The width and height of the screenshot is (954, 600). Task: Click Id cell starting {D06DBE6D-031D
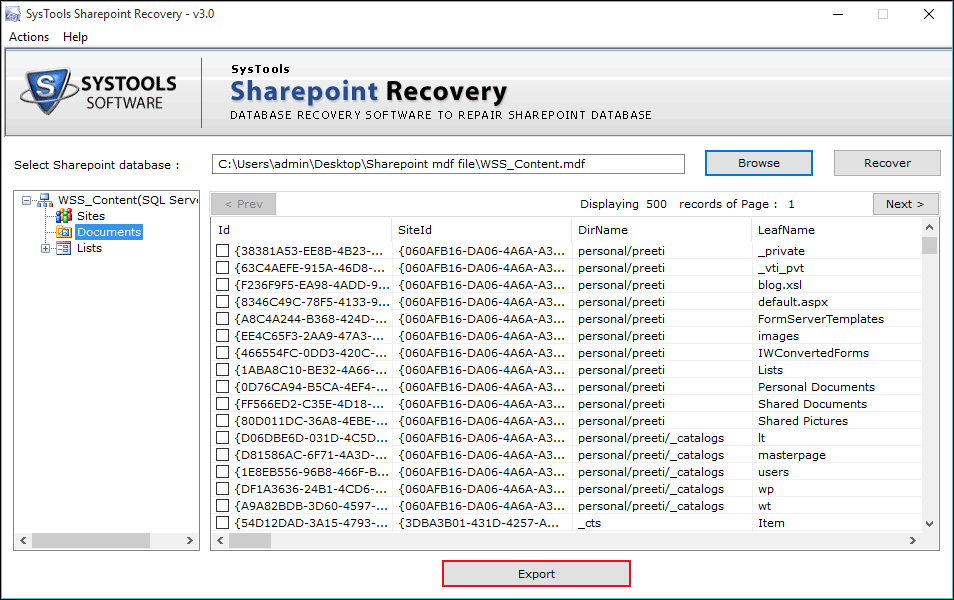coord(311,438)
